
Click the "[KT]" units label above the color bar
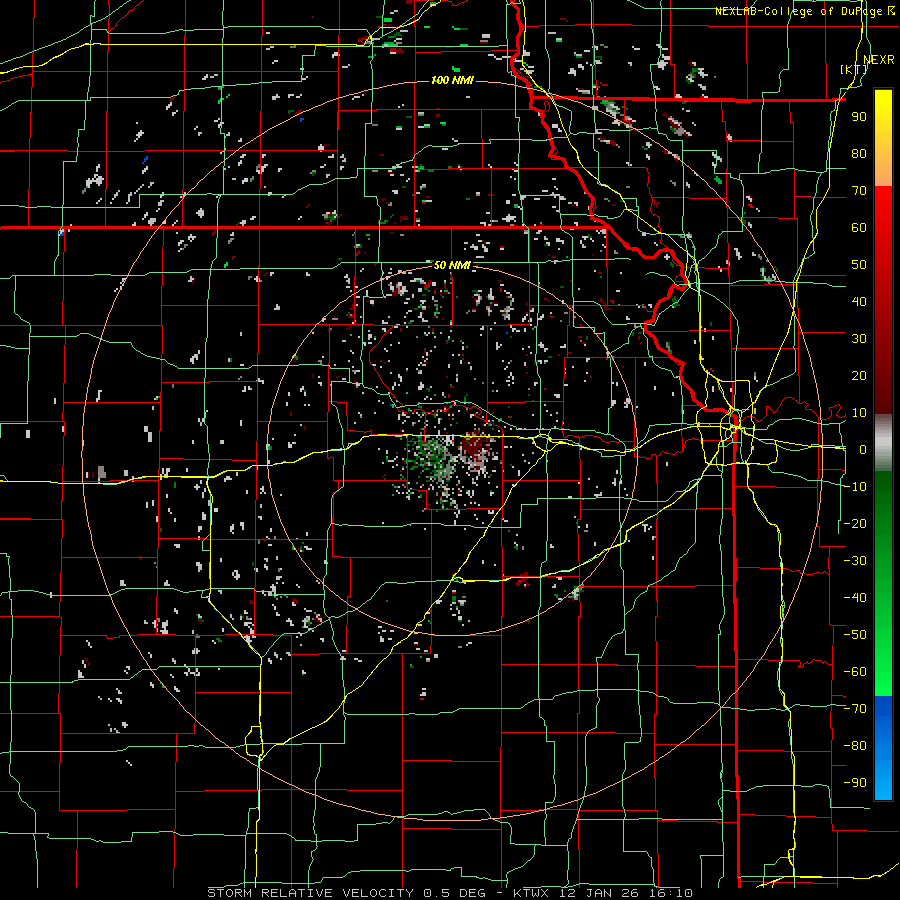coord(854,69)
